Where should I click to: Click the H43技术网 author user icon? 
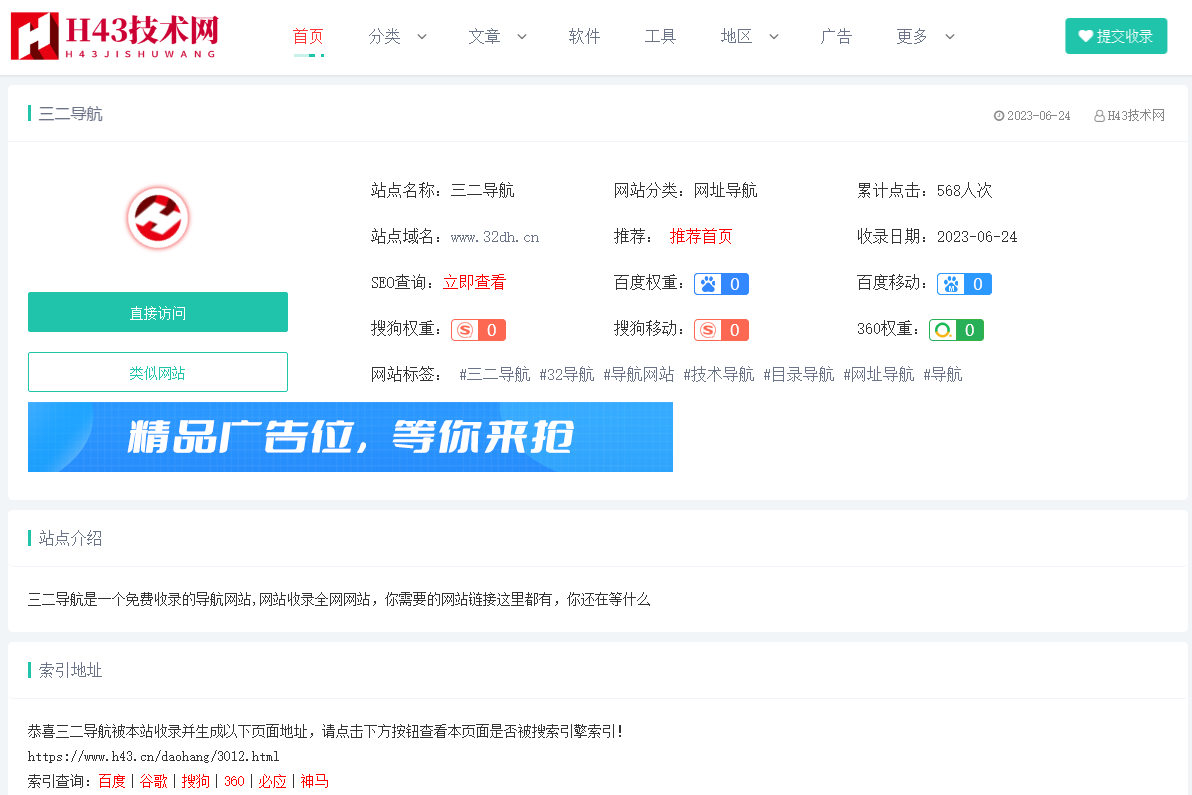pyautogui.click(x=1099, y=116)
